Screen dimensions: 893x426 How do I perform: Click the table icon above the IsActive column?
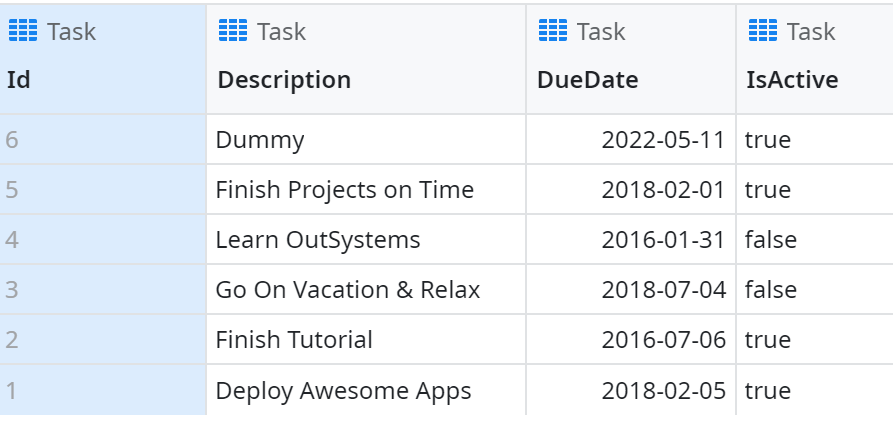click(763, 31)
